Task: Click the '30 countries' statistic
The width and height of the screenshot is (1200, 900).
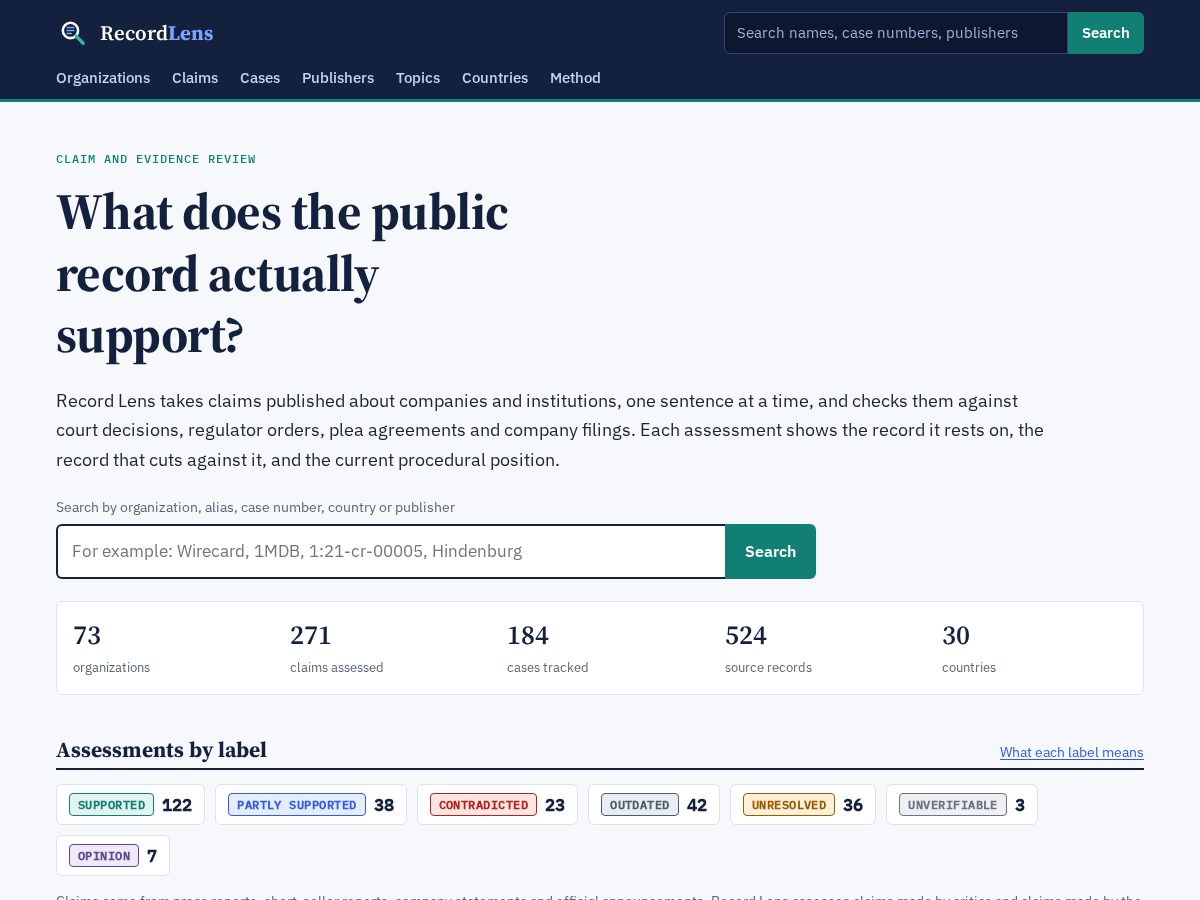Action: 969,648
